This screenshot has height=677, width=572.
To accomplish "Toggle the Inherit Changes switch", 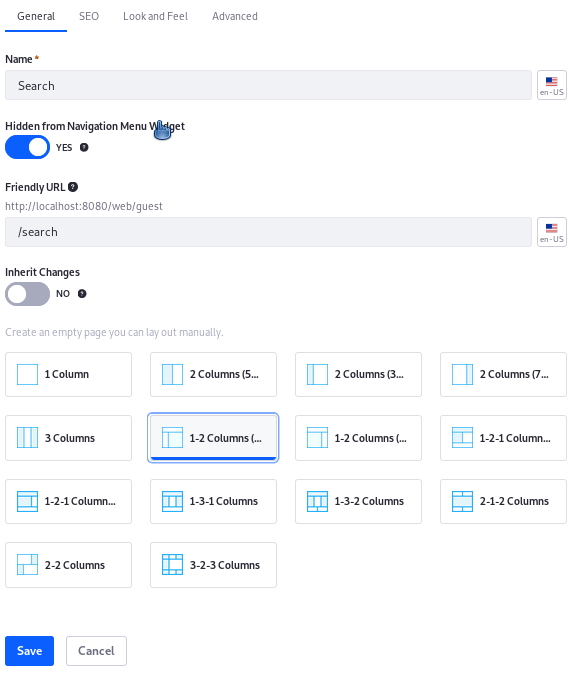I will 27,294.
